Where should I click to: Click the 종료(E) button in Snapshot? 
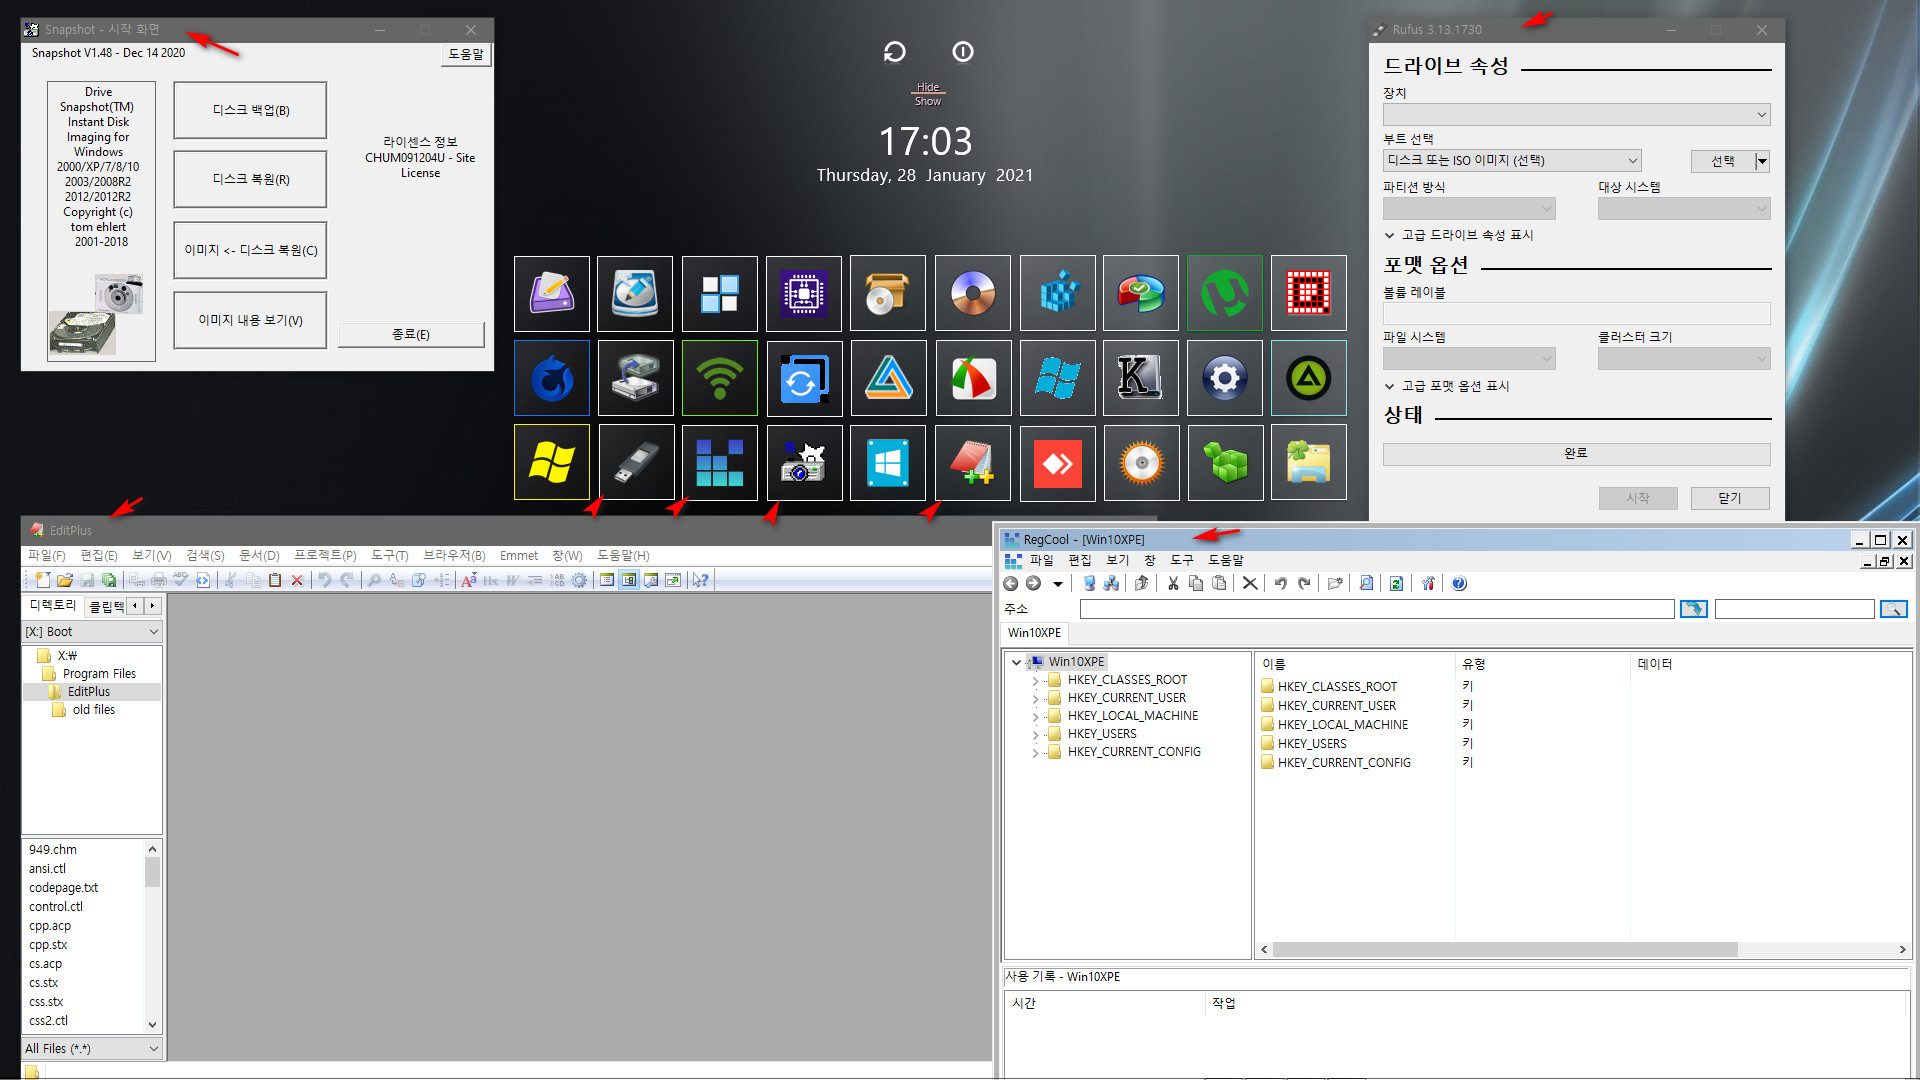(x=411, y=335)
